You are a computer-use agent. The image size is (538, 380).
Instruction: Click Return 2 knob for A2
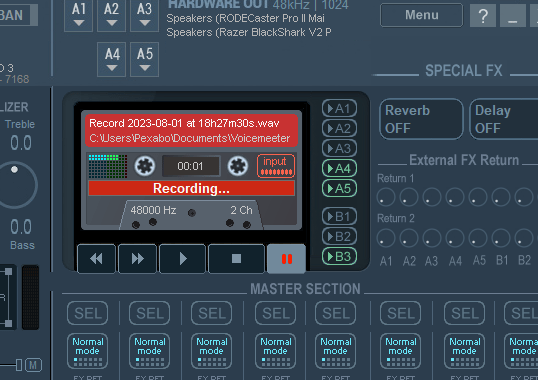click(409, 238)
